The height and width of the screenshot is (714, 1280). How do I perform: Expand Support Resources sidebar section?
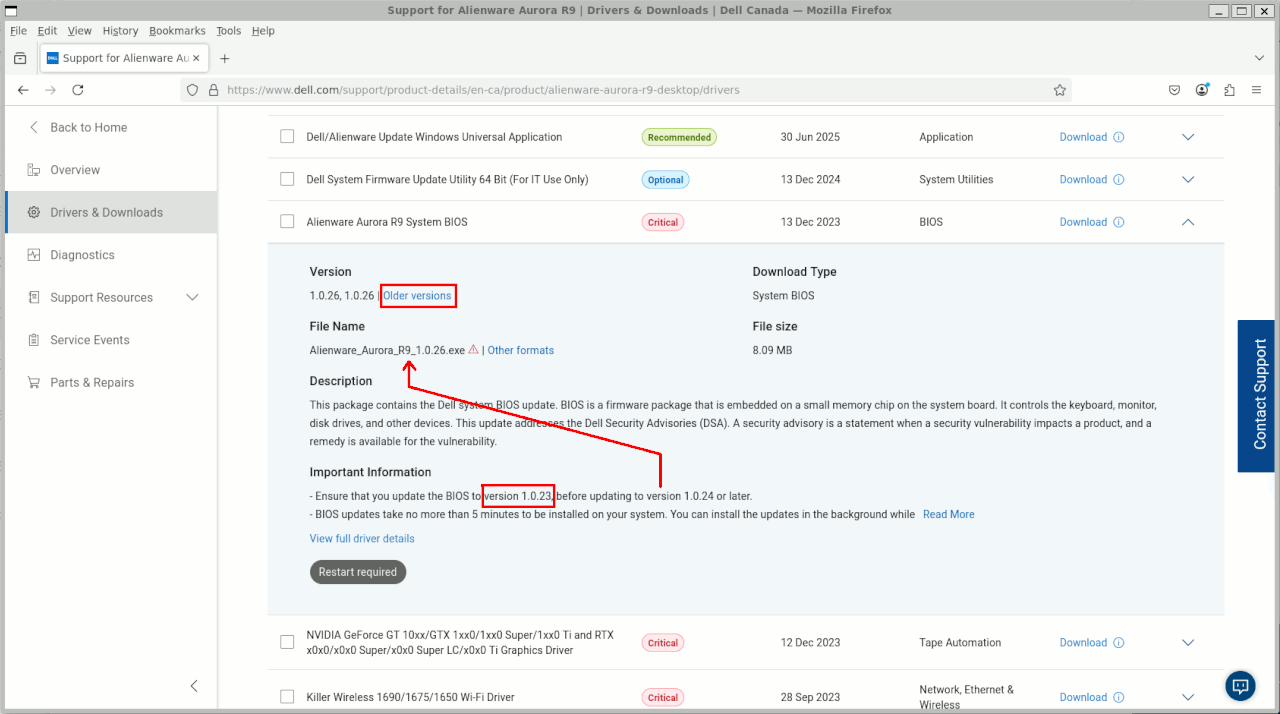click(193, 297)
